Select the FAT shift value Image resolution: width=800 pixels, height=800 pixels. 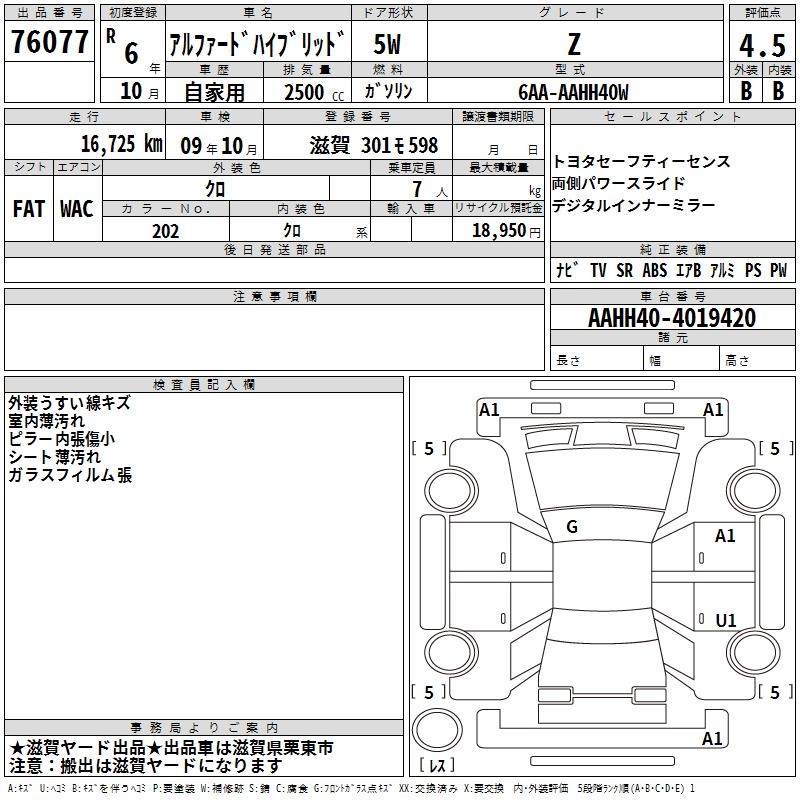click(28, 209)
